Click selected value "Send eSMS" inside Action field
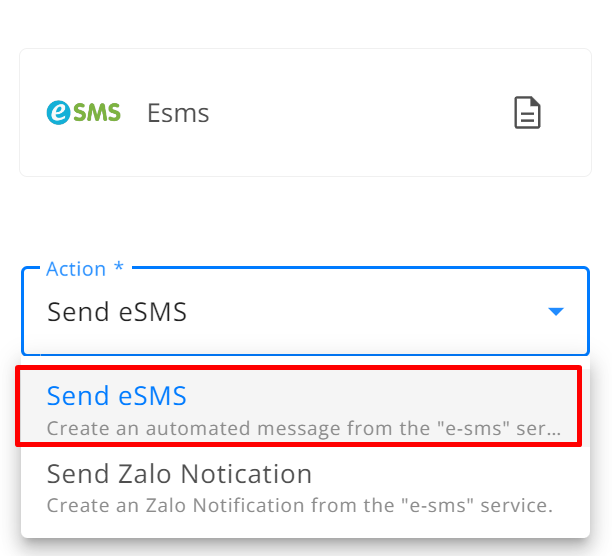This screenshot has width=612, height=556. pos(117,312)
